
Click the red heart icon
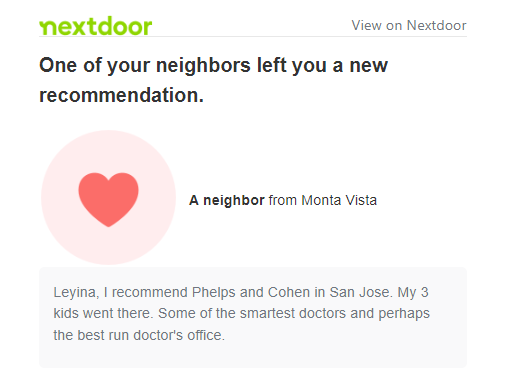(x=108, y=199)
